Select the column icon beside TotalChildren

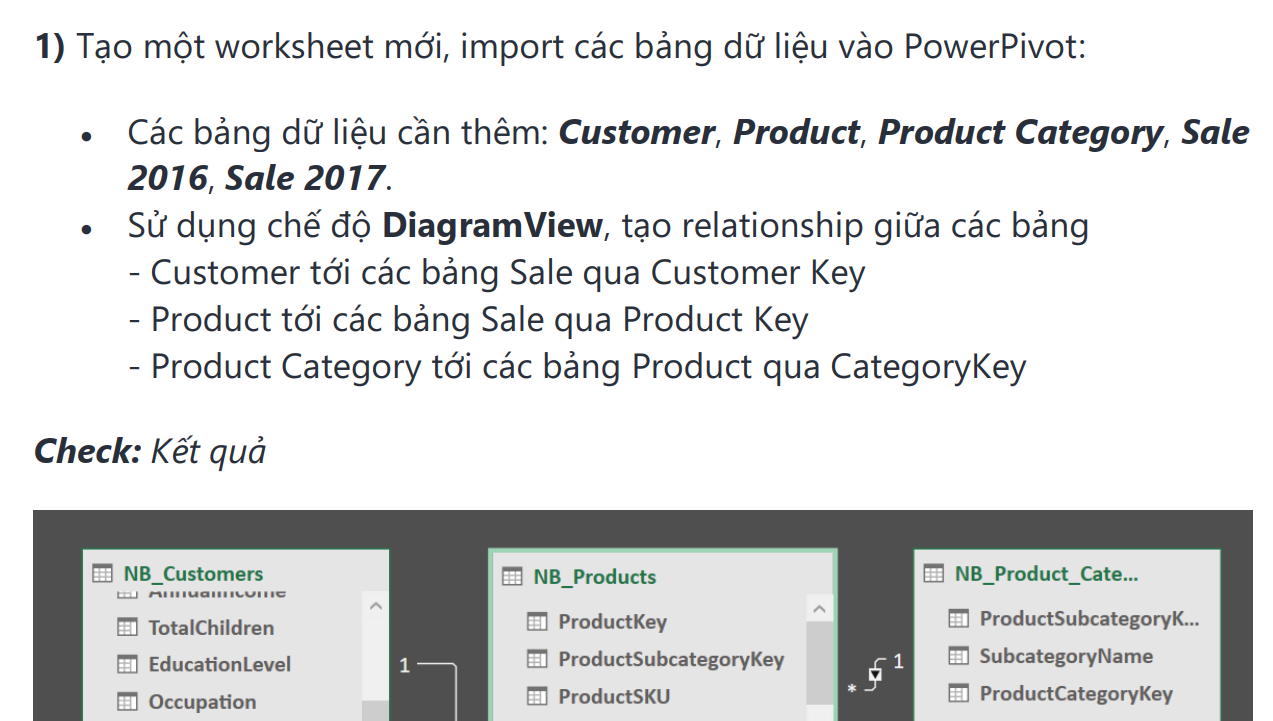127,628
